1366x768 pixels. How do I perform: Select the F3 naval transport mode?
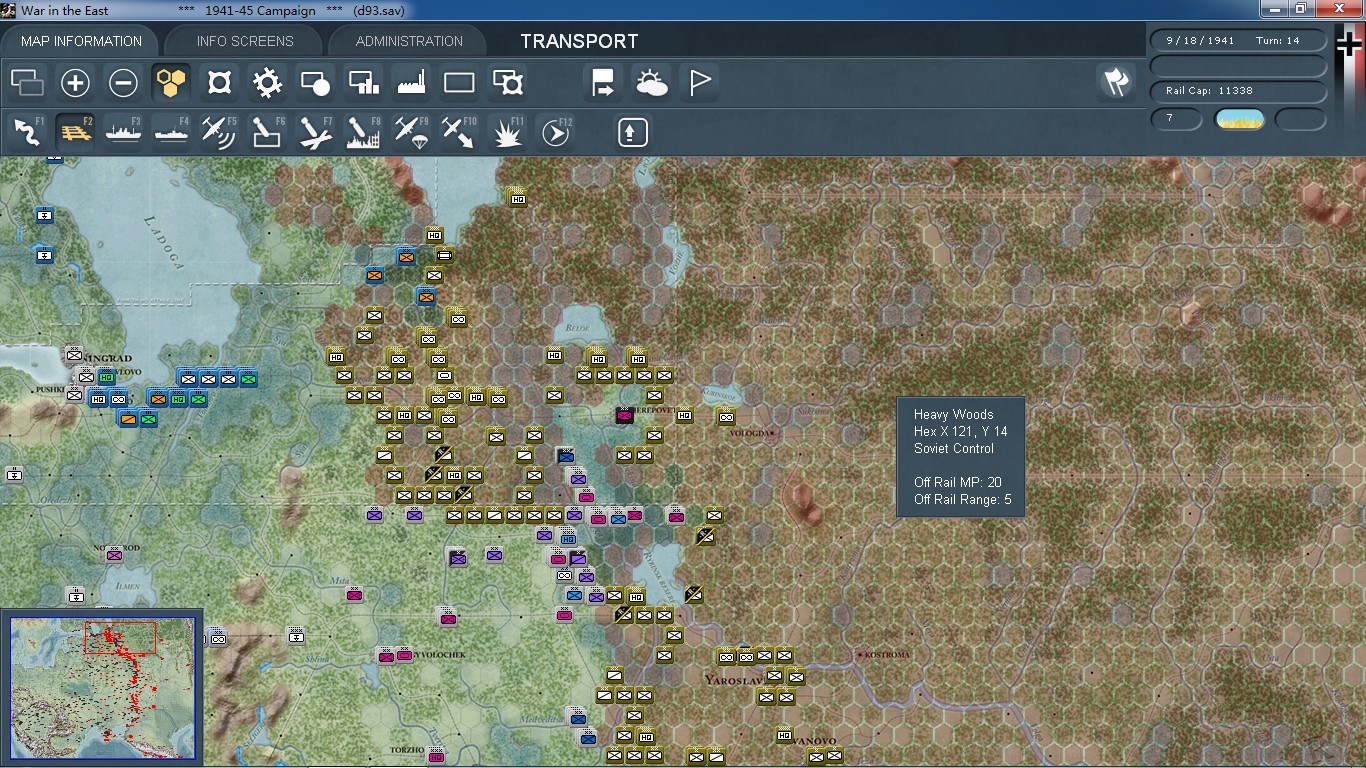coord(123,132)
